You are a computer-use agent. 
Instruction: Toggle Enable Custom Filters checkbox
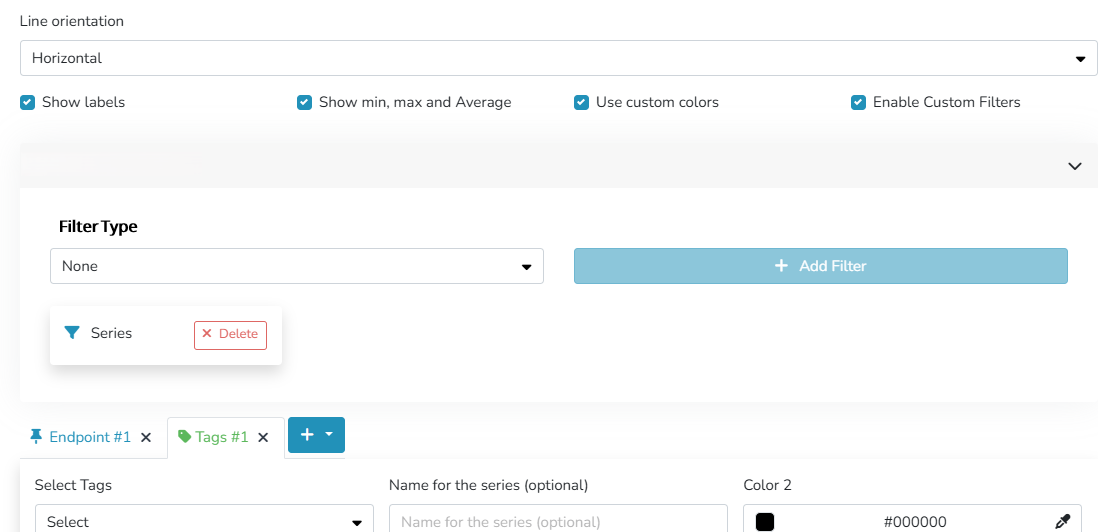point(858,102)
